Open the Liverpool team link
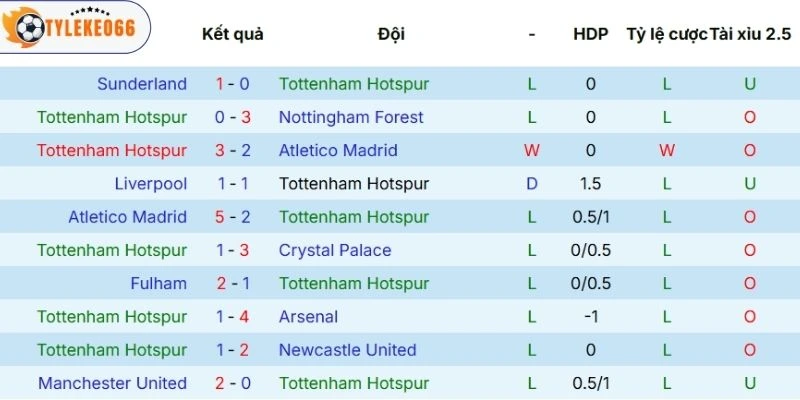 tap(151, 184)
